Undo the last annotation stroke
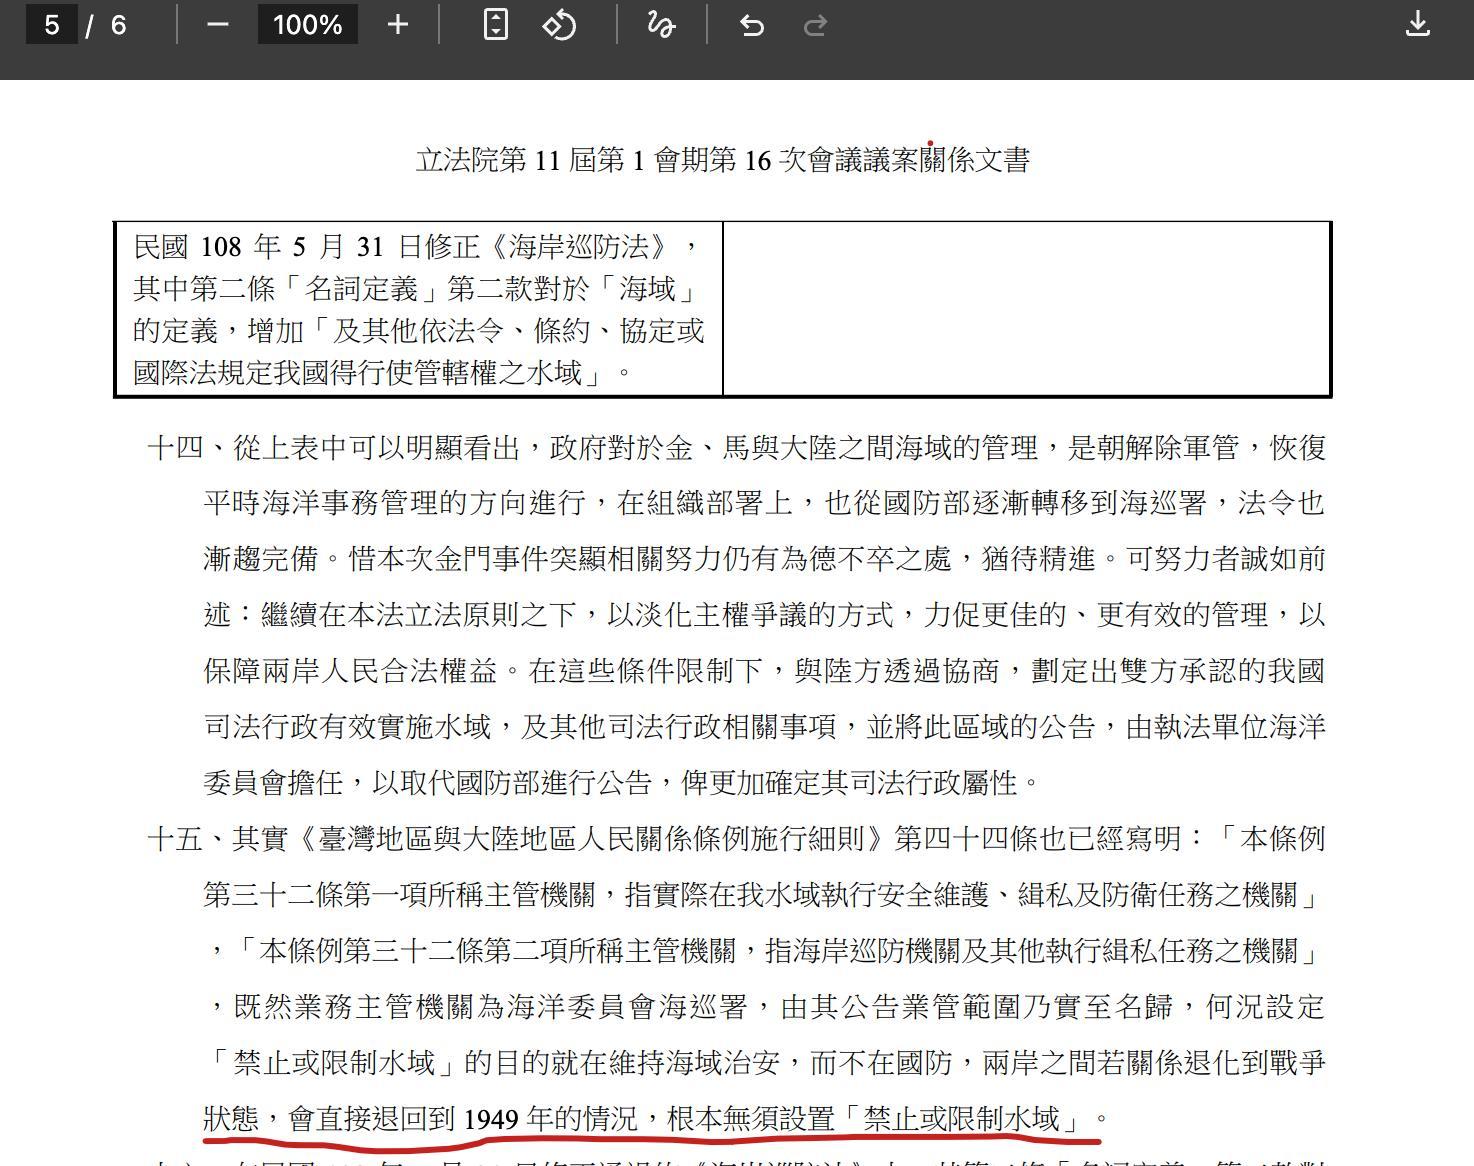 pos(751,26)
